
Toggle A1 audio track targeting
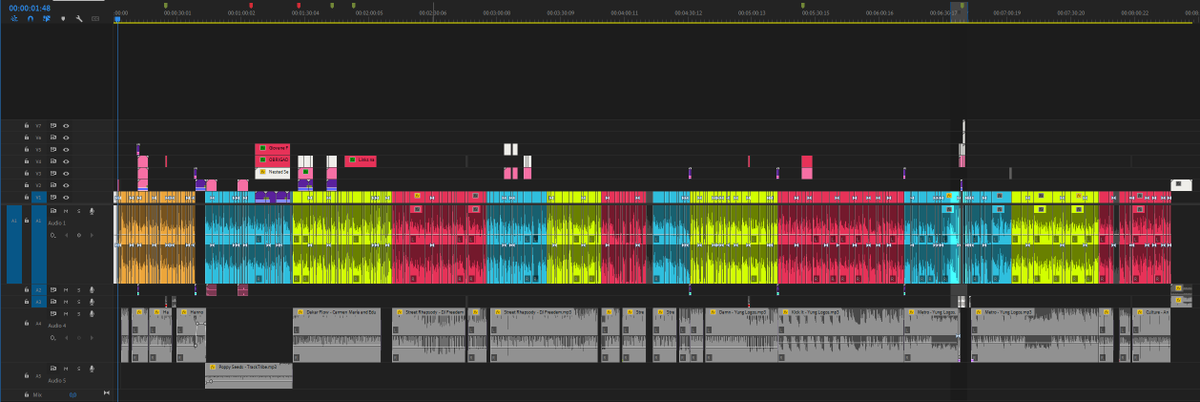click(x=39, y=244)
